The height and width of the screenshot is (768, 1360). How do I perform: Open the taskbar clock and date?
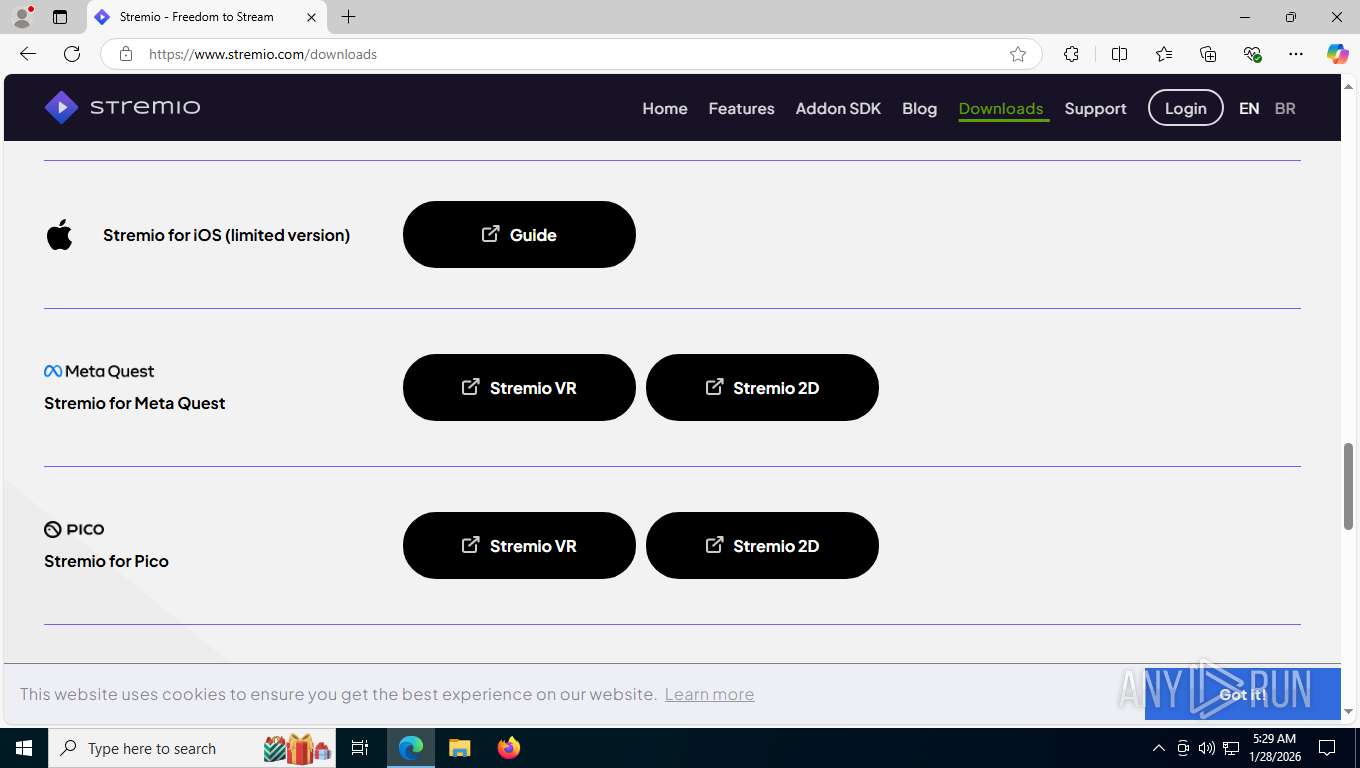pos(1274,748)
